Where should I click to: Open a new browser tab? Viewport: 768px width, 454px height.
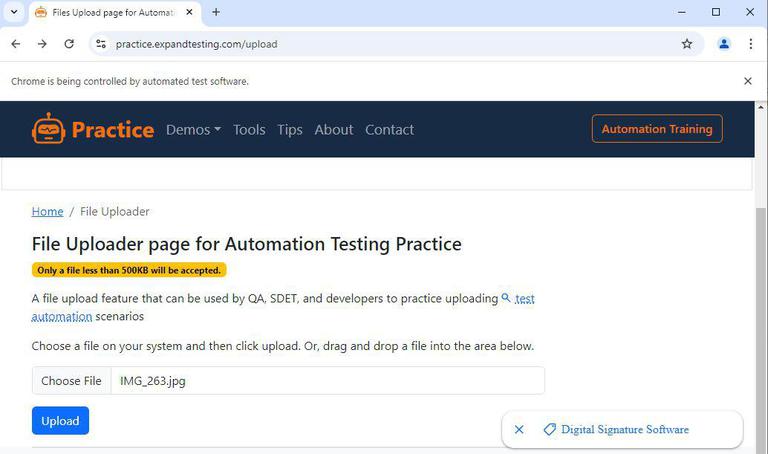216,12
